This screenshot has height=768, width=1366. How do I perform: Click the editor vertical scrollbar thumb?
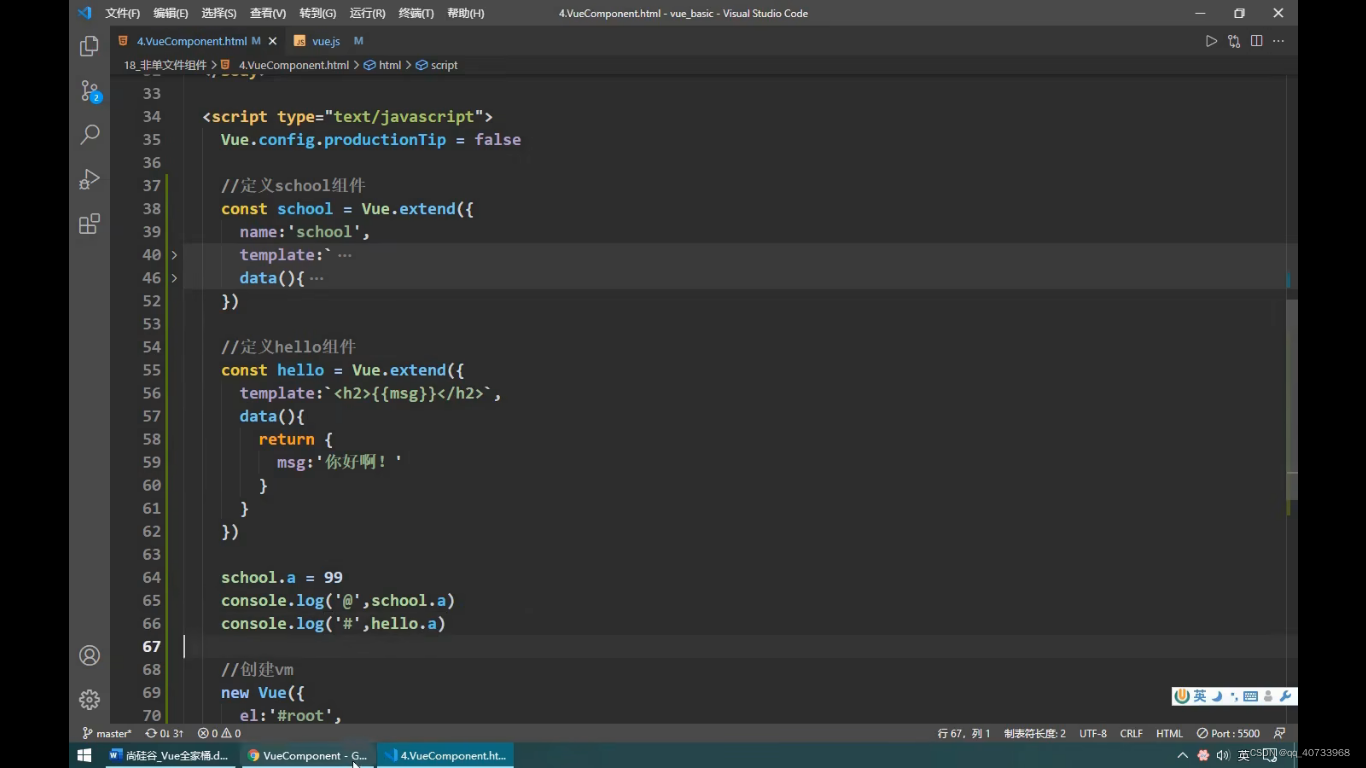pyautogui.click(x=1291, y=400)
